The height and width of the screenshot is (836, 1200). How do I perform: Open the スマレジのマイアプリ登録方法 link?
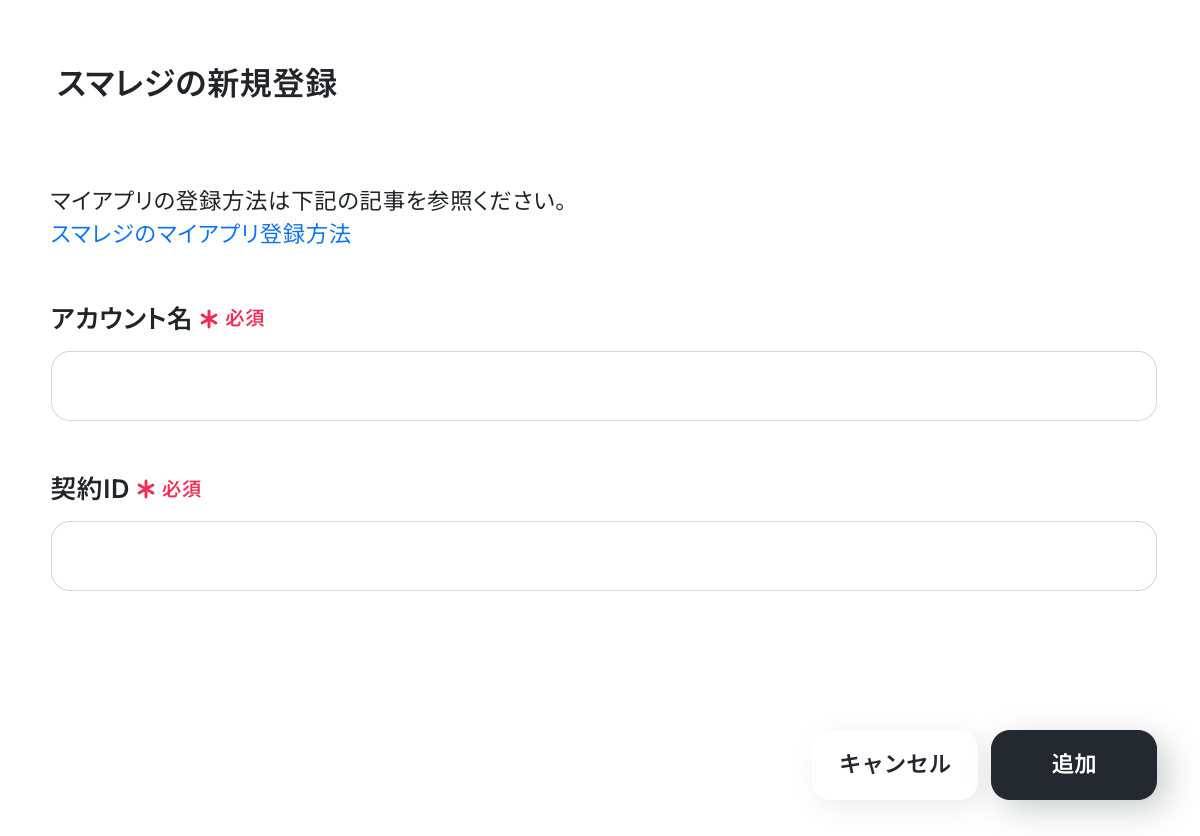[x=201, y=234]
